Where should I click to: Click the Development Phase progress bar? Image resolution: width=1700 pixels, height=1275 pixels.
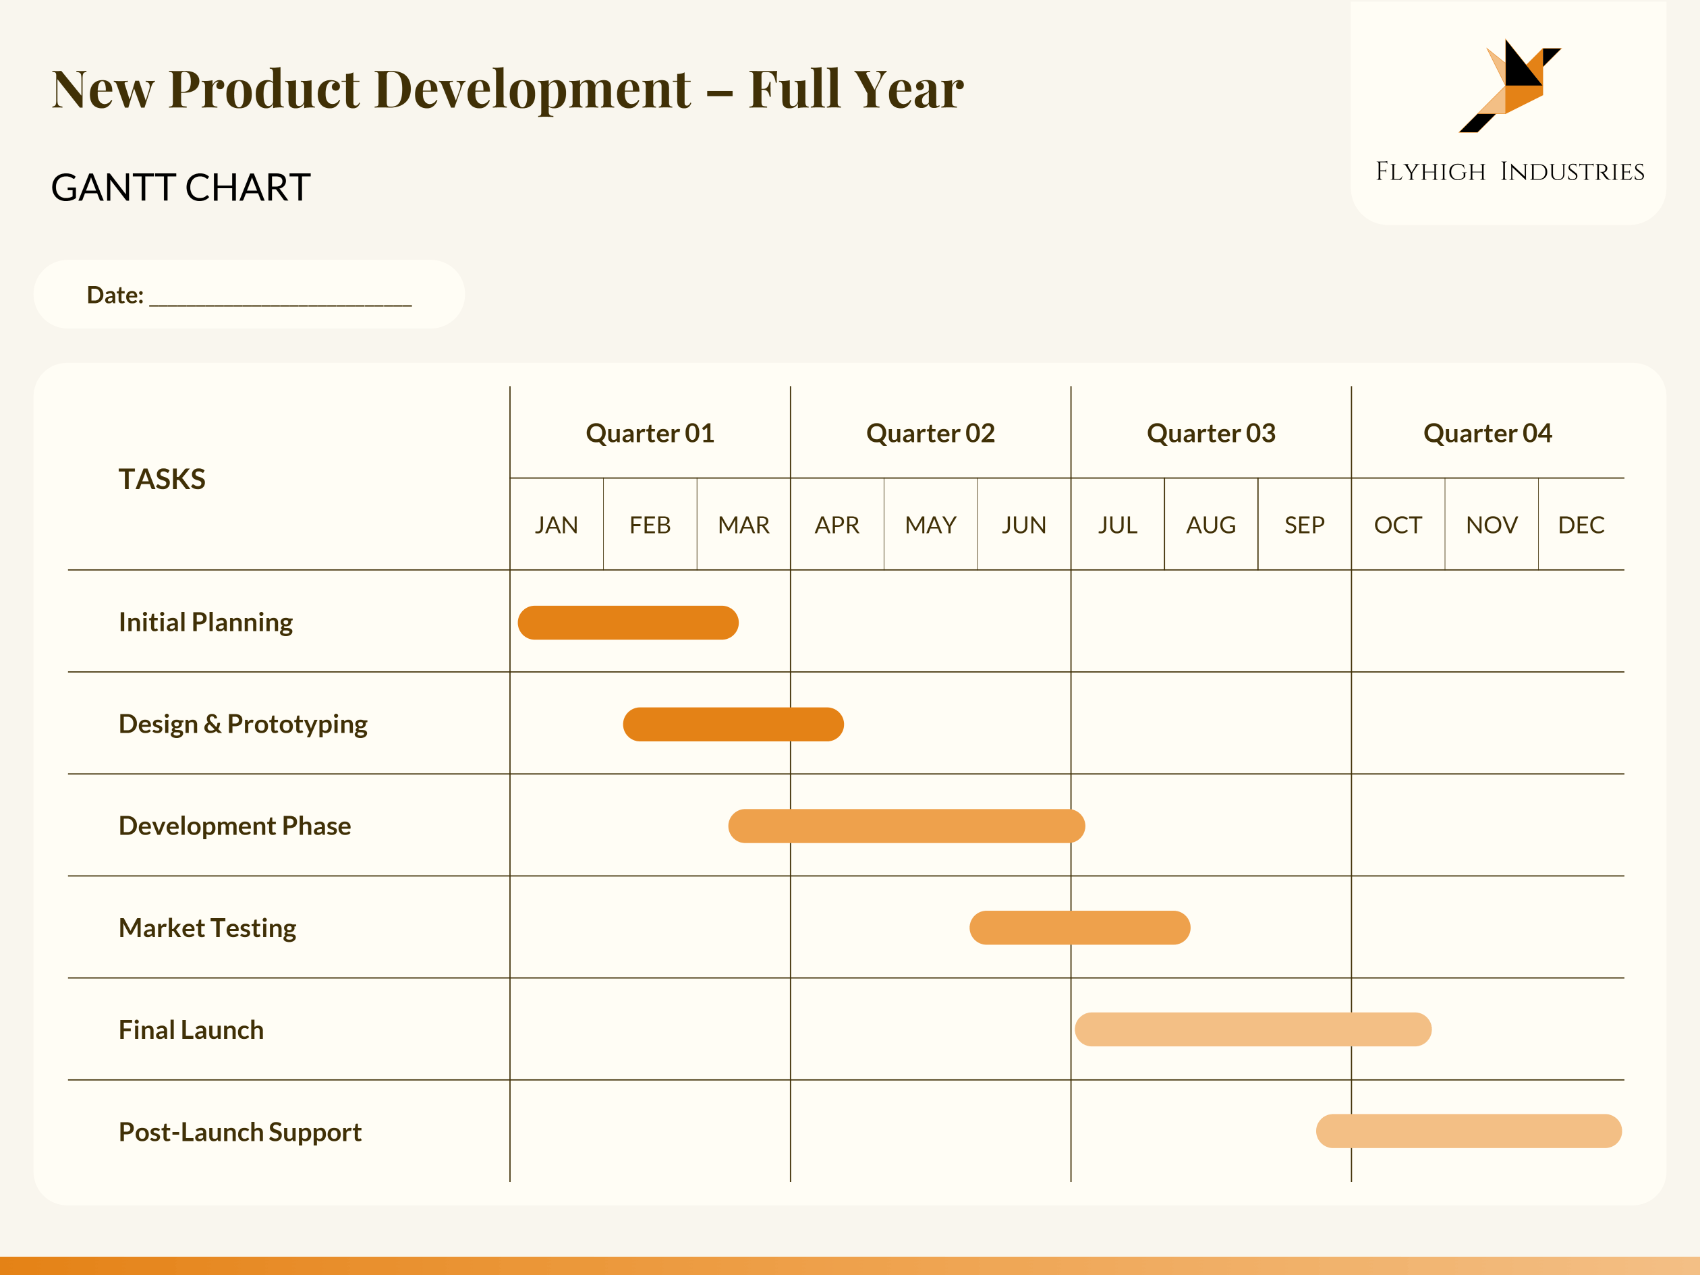(906, 825)
